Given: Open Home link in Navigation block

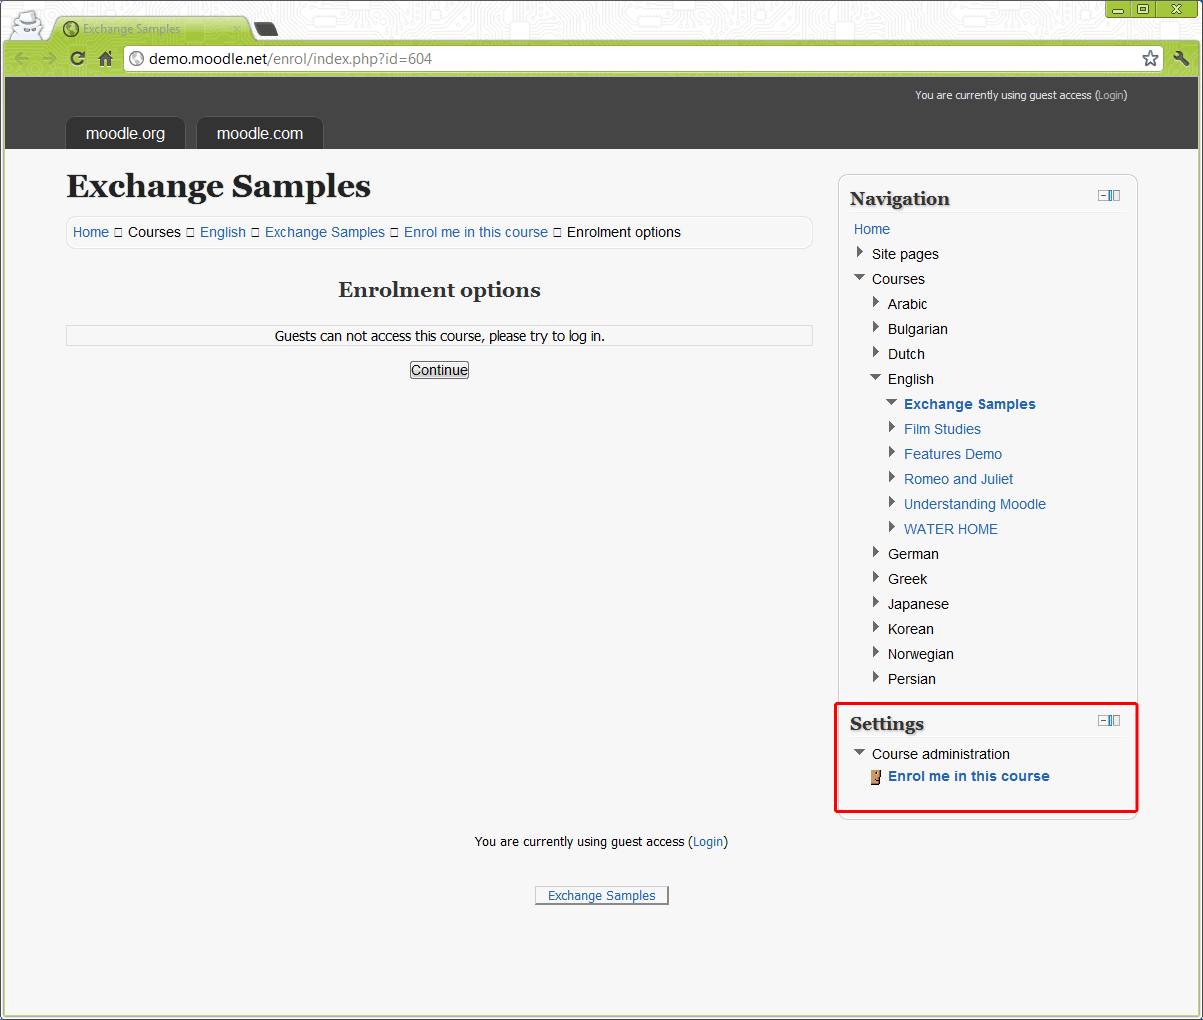Looking at the screenshot, I should [872, 229].
